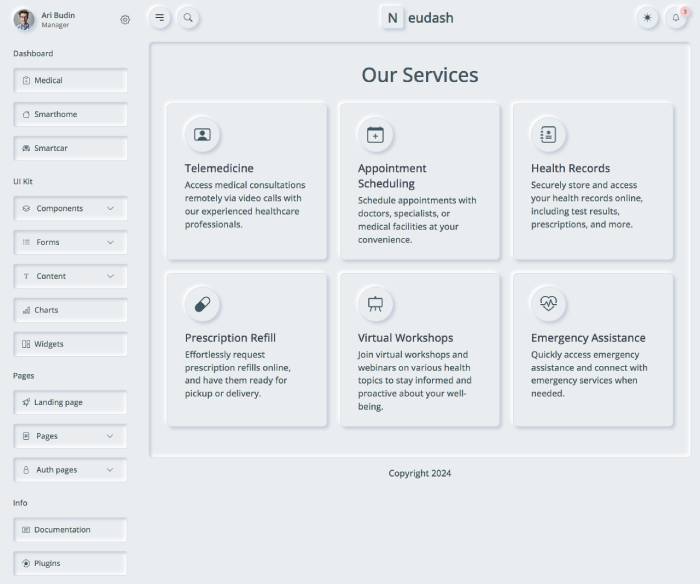
Task: Click the Emergency Assistance heartbeat icon
Action: coord(548,304)
